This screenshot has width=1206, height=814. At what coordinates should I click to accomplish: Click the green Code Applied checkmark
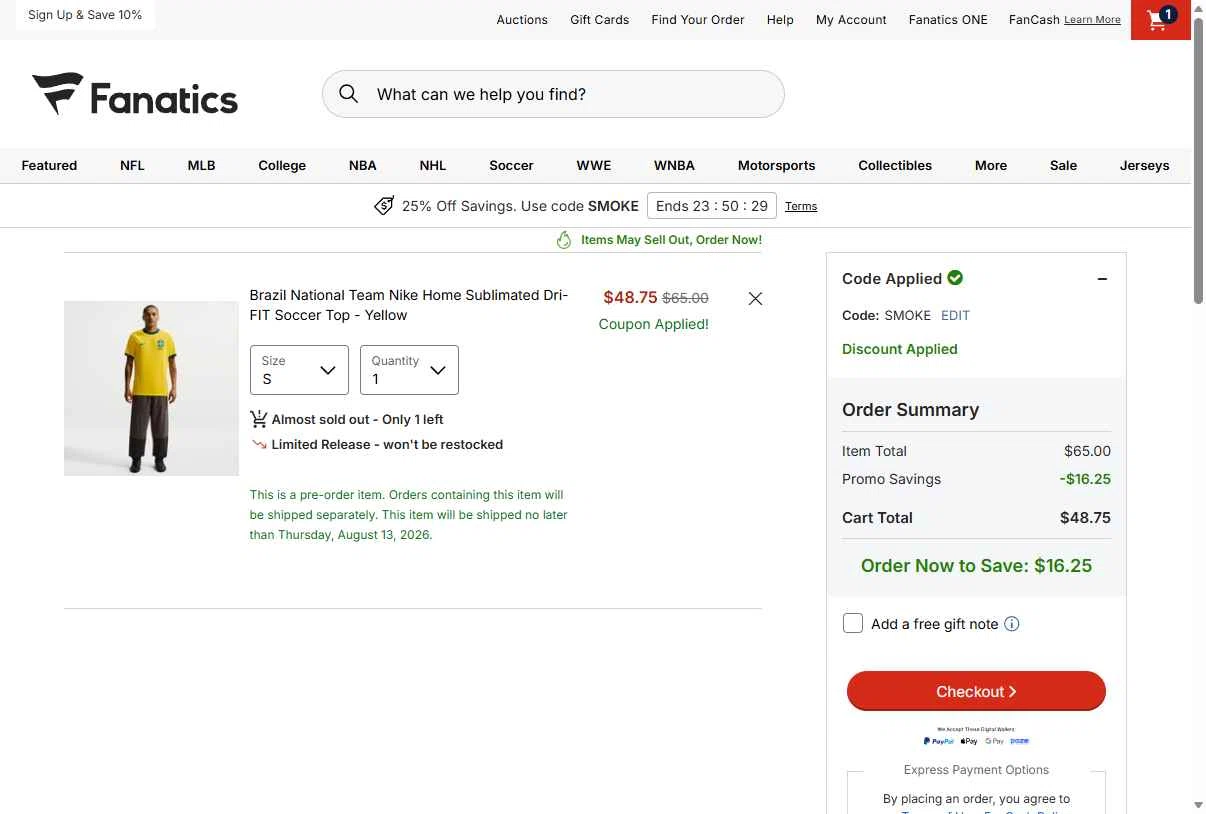pos(955,278)
